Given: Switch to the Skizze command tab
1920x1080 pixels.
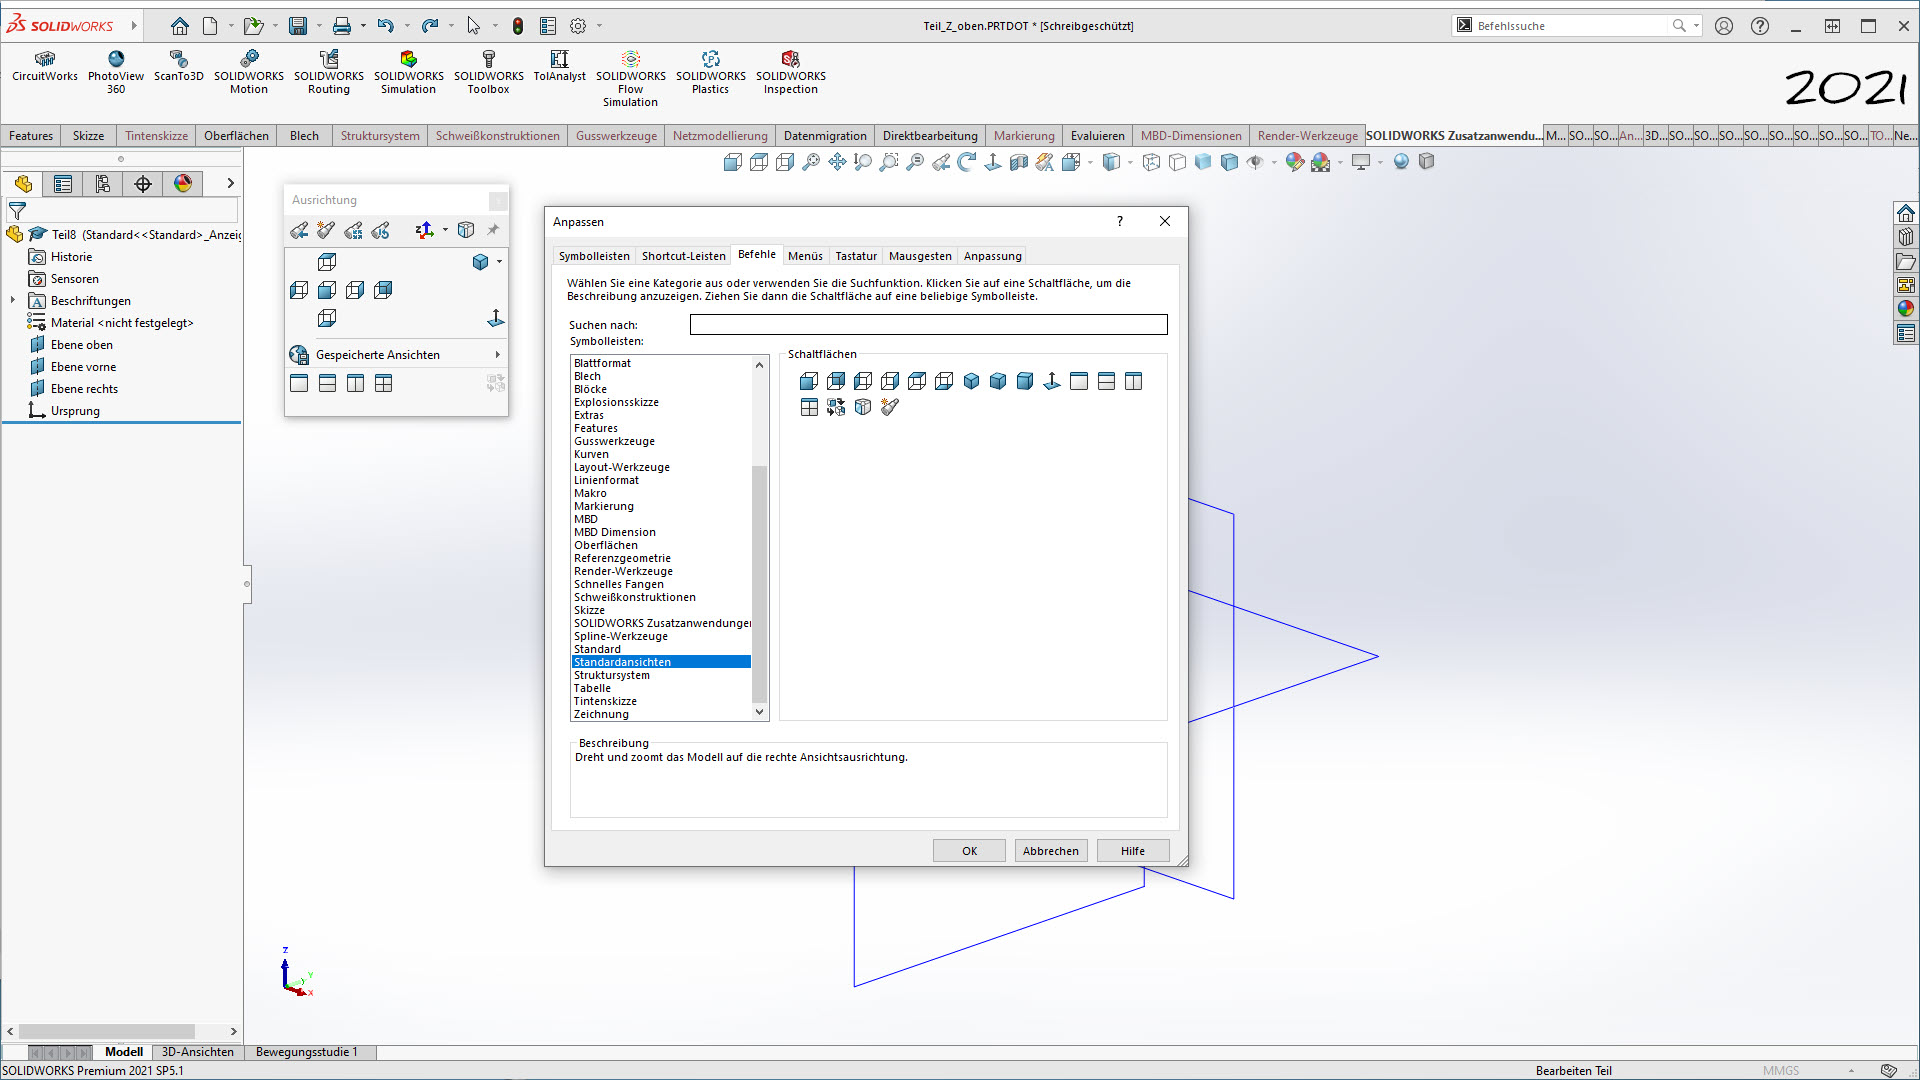Looking at the screenshot, I should 88,136.
